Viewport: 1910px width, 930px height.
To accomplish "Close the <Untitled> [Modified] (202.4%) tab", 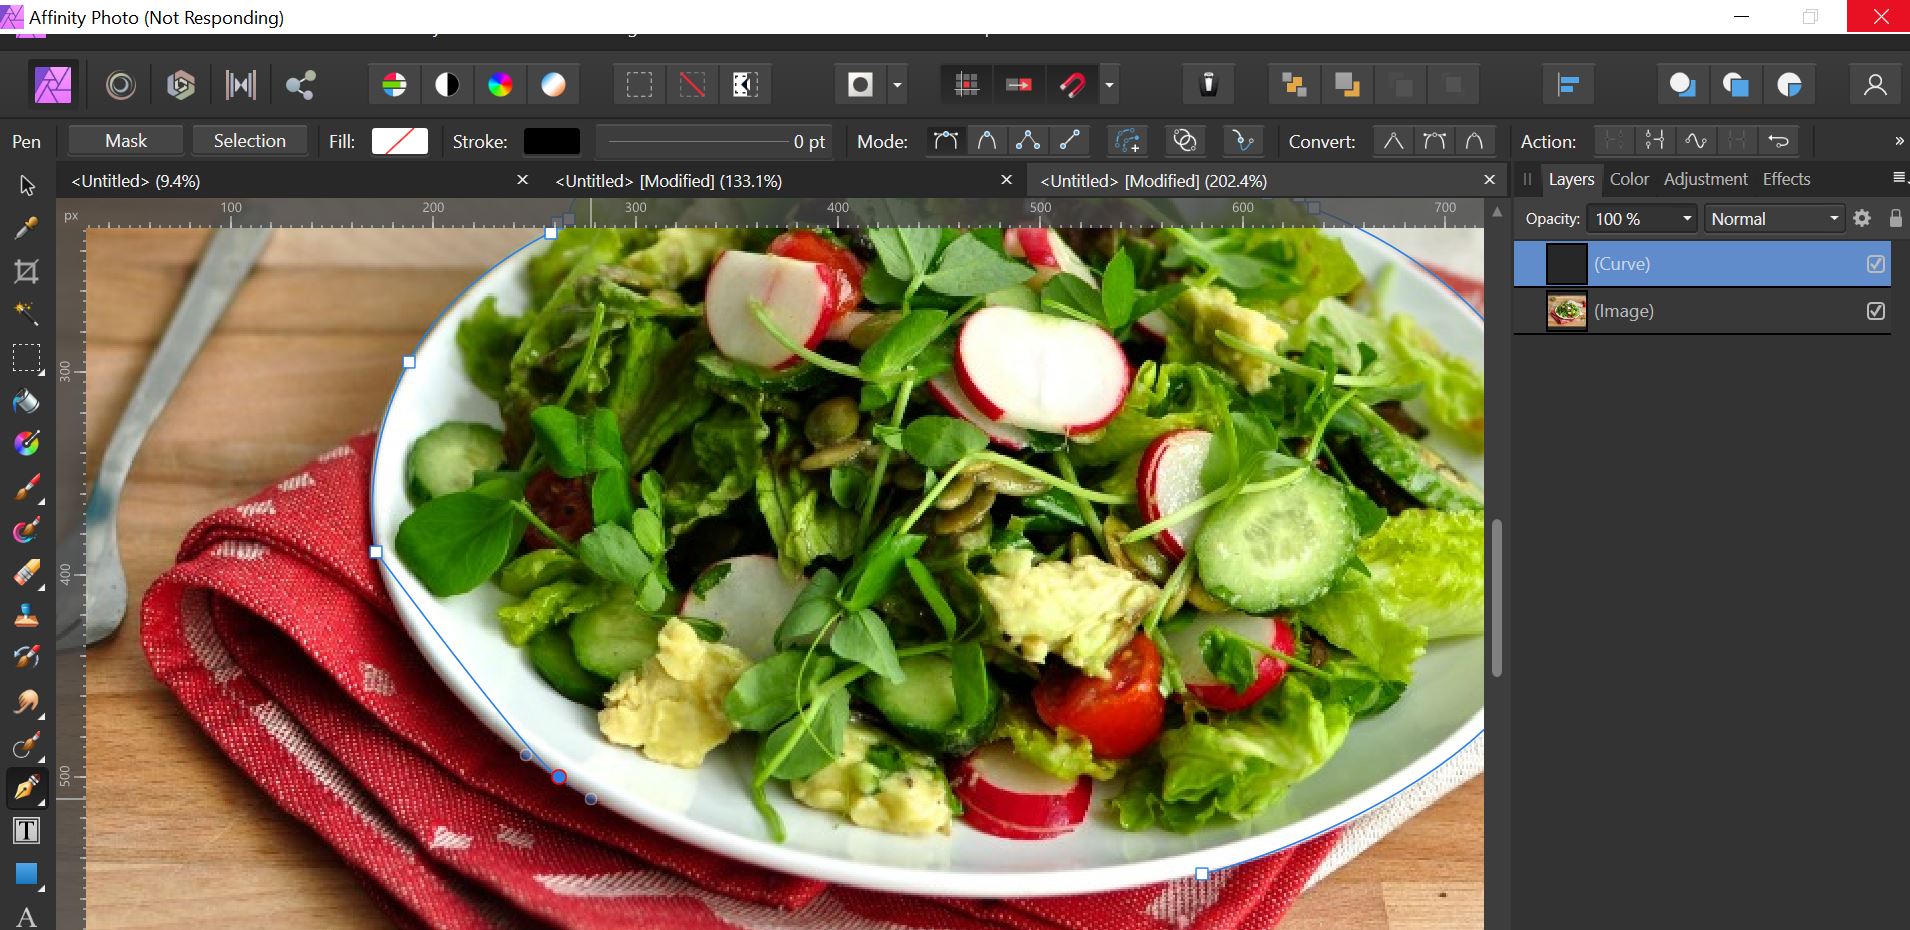I will click(x=1489, y=180).
